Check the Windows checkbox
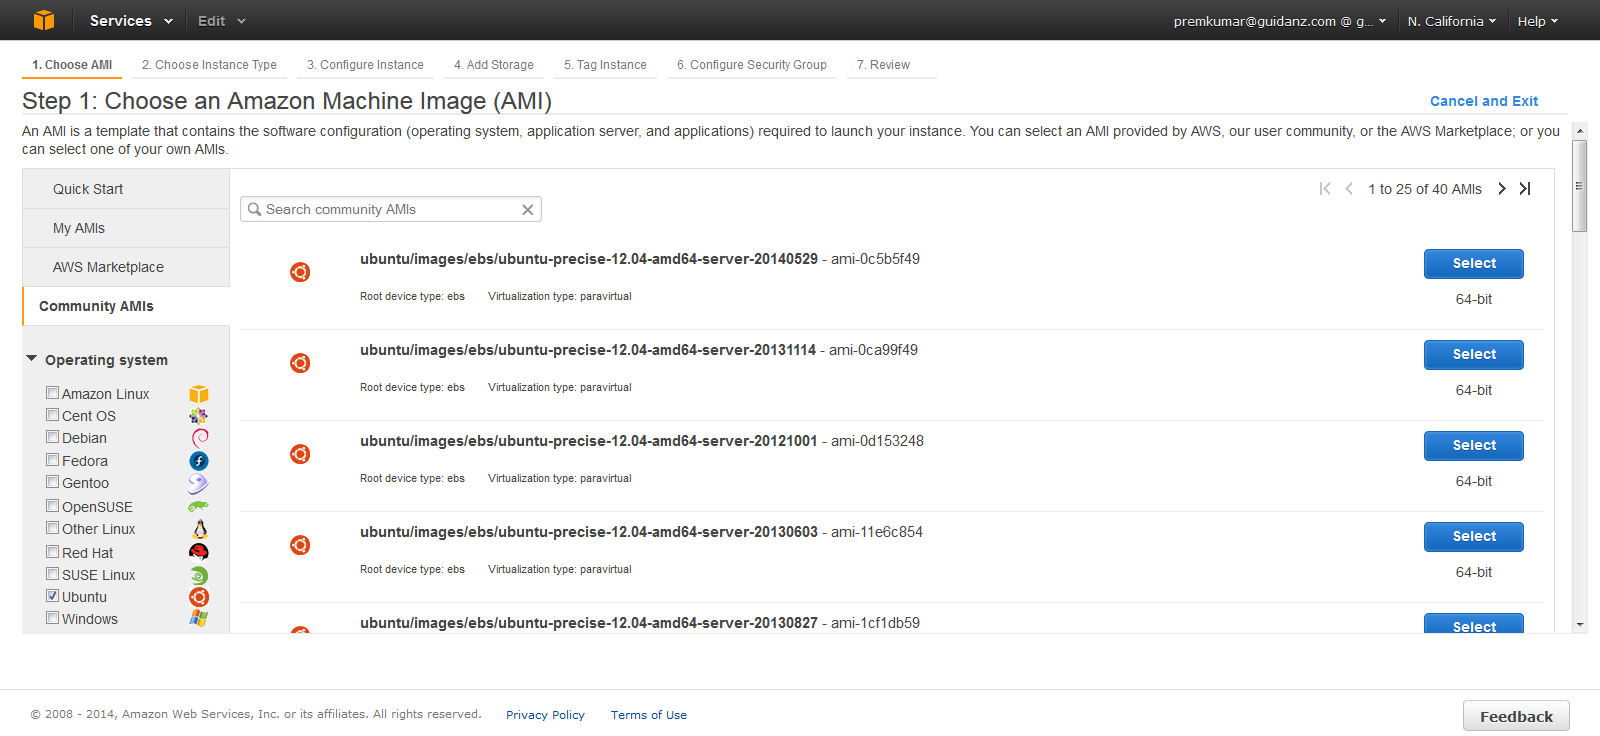Viewport: 1600px width, 736px height. (52, 617)
